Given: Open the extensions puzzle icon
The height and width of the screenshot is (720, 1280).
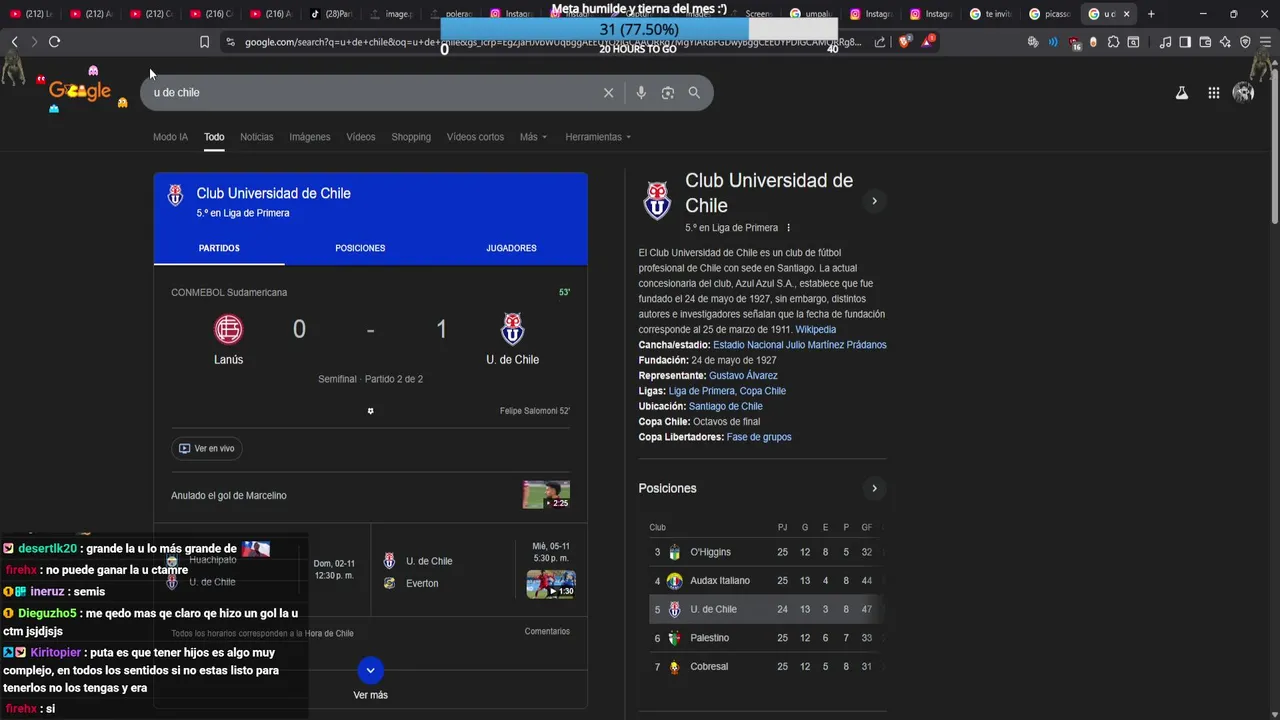Looking at the screenshot, I should click(1113, 42).
